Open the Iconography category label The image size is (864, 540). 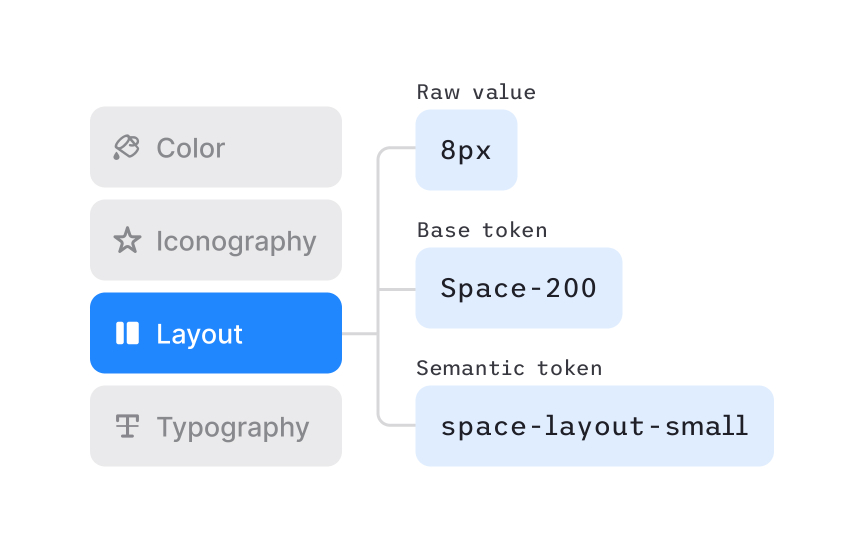236,241
